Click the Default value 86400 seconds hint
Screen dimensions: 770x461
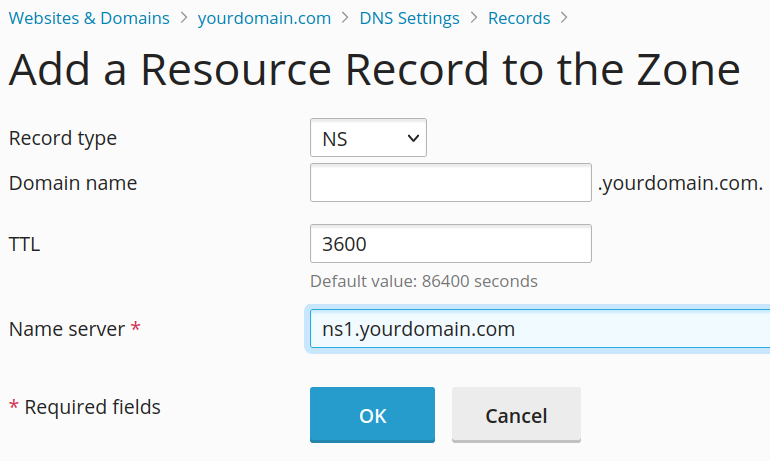pyautogui.click(x=424, y=281)
